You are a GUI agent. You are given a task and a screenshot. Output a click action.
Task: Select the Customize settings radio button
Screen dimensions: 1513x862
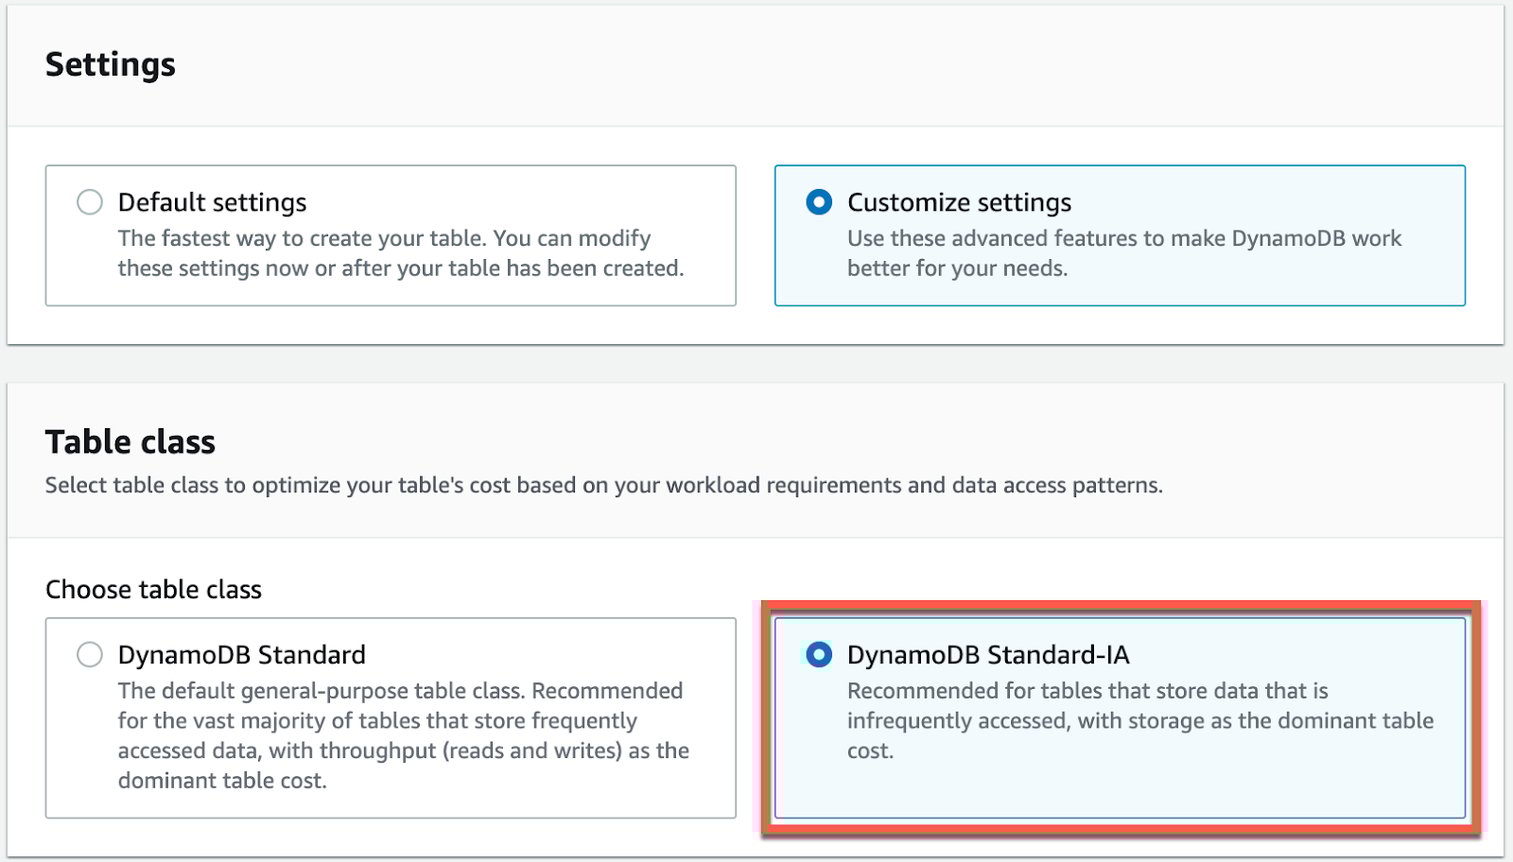(818, 201)
